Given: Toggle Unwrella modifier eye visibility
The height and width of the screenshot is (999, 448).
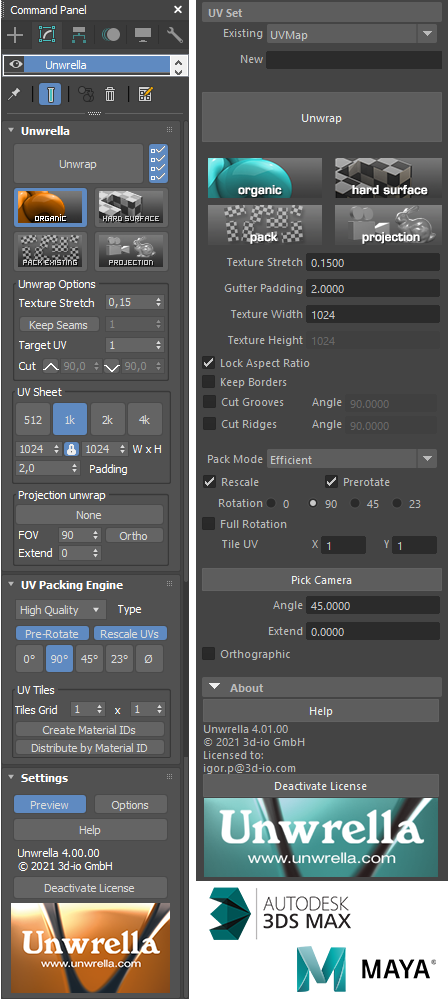Looking at the screenshot, I should pyautogui.click(x=17, y=64).
